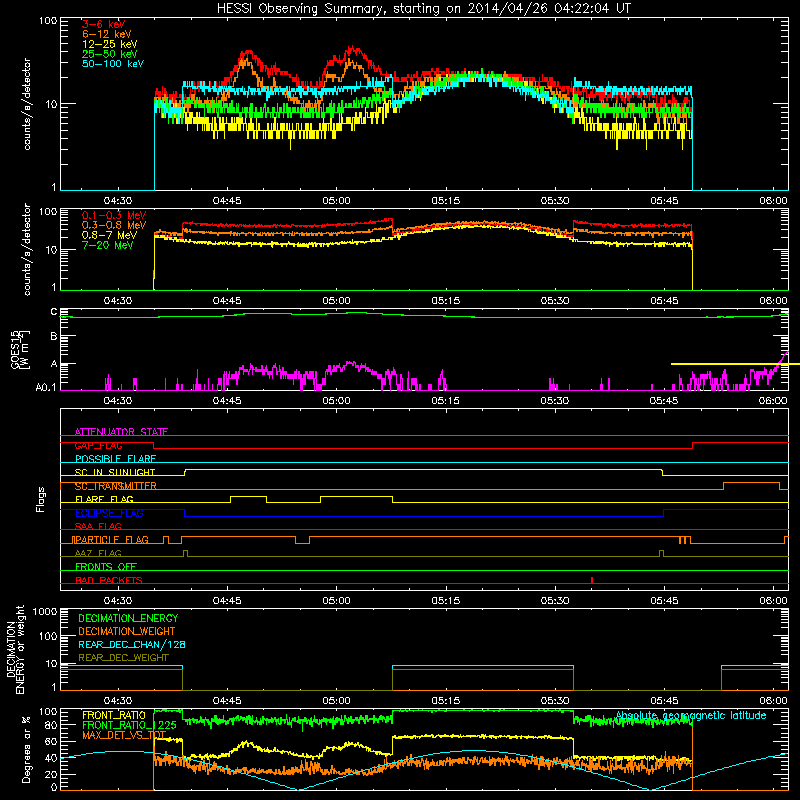Viewport: 800px width, 800px height.
Task: Click the Flags vertical axis title
Action: click(x=41, y=500)
